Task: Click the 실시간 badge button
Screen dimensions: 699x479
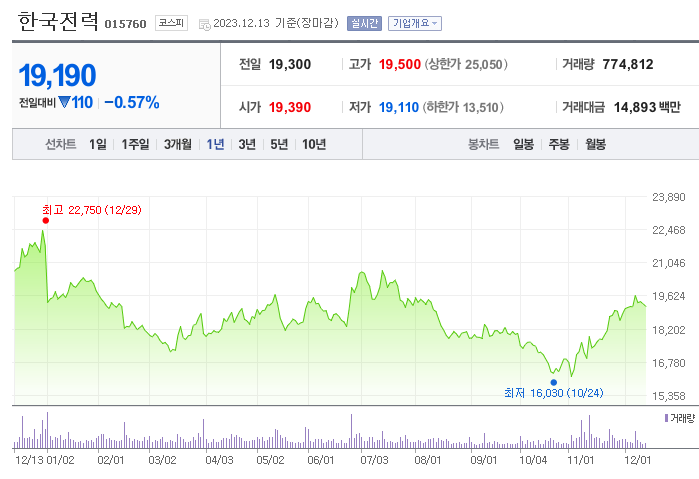Action: tap(364, 23)
